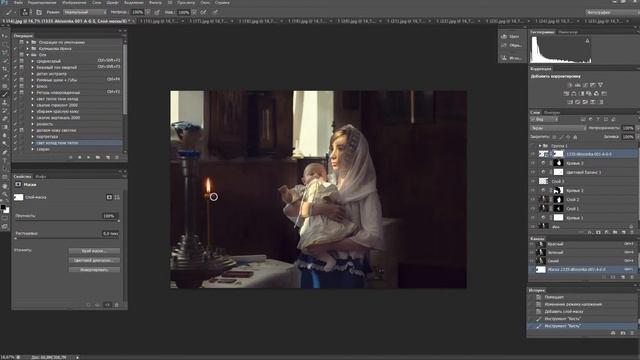The height and width of the screenshot is (360, 640).
Task: Click the Цветовой диапазон button
Action: 94,260
